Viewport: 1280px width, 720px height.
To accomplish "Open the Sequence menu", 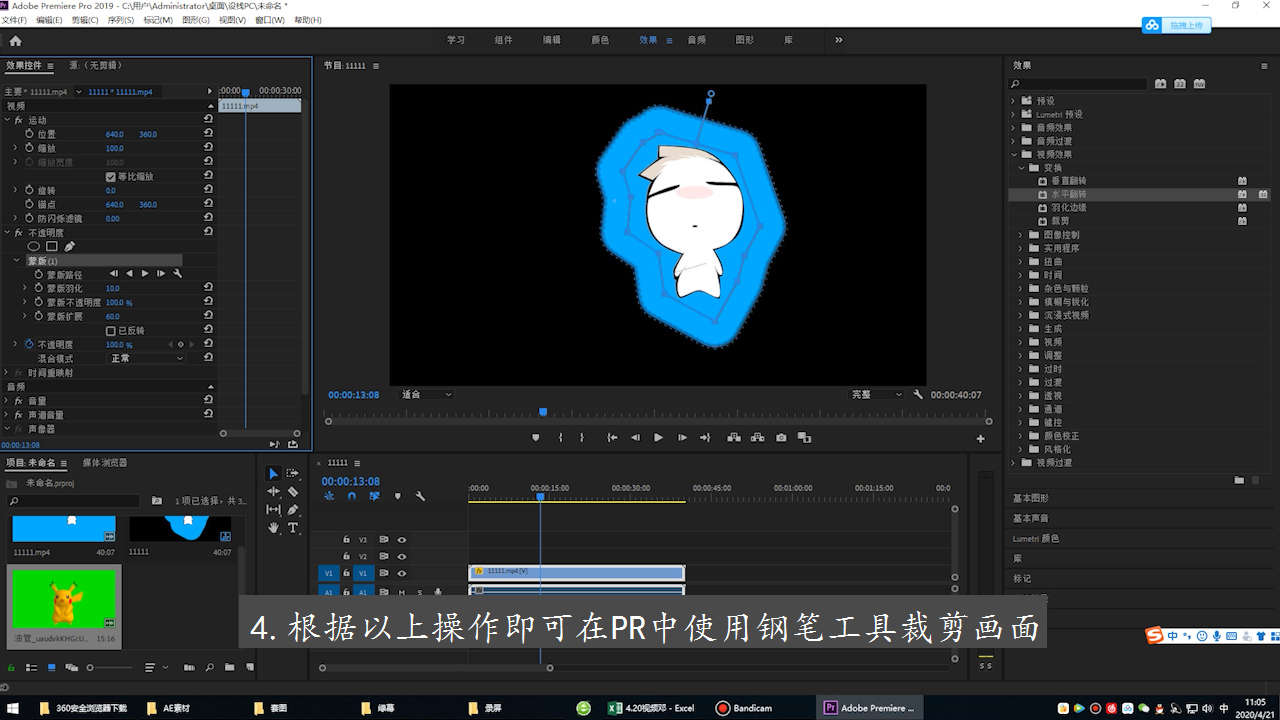I will coord(120,20).
